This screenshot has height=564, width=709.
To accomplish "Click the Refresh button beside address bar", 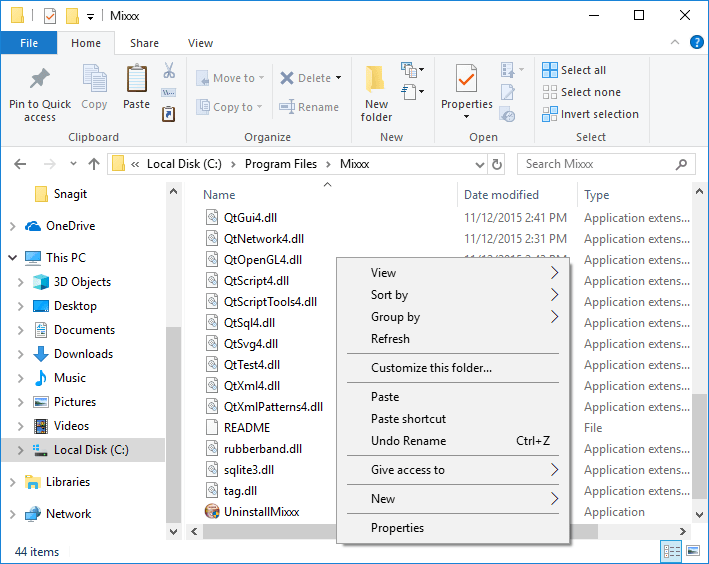I will [x=496, y=164].
